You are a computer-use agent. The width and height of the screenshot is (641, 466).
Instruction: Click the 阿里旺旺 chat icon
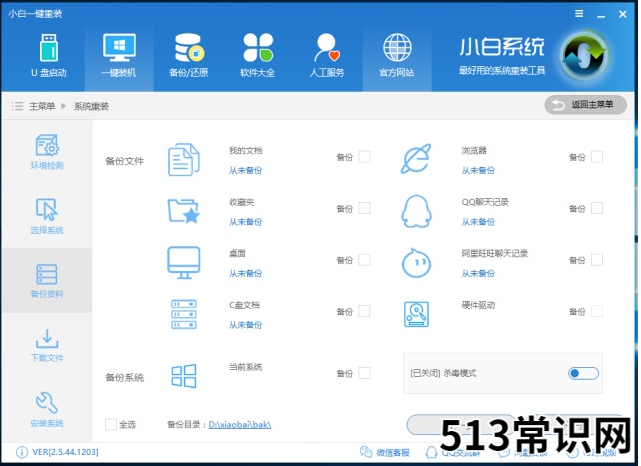[x=416, y=263]
